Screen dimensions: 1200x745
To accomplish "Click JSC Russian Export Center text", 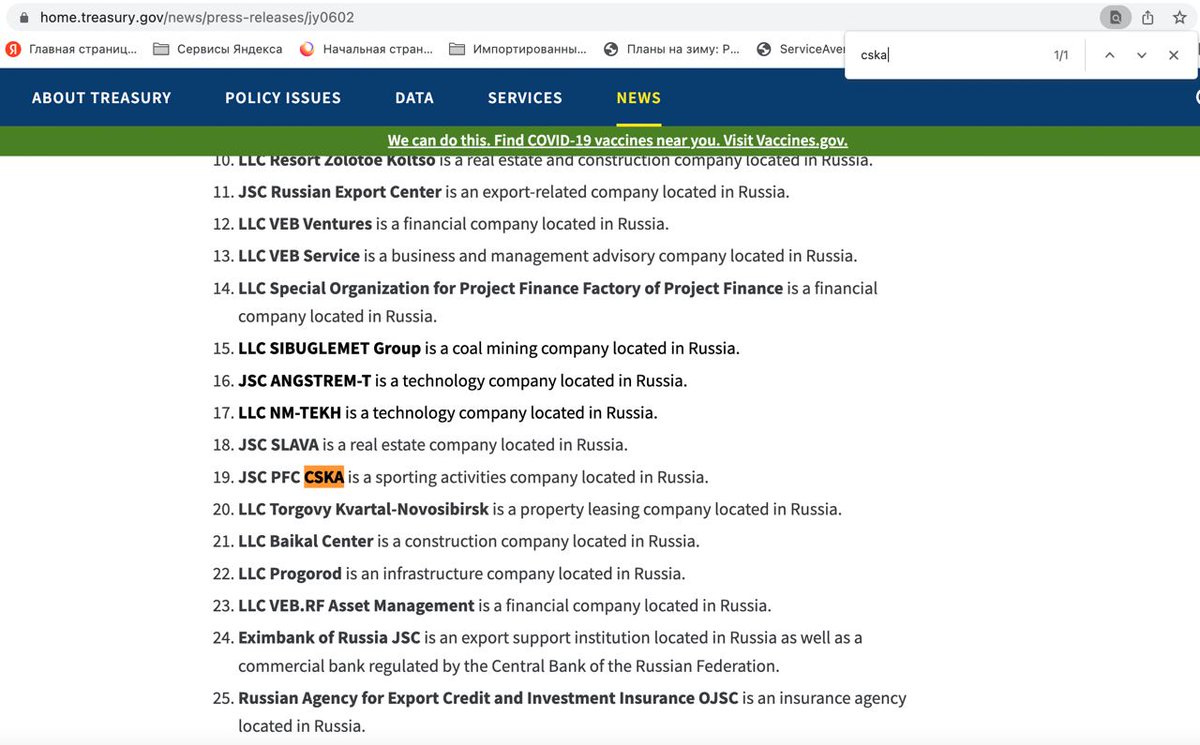I will coord(340,192).
